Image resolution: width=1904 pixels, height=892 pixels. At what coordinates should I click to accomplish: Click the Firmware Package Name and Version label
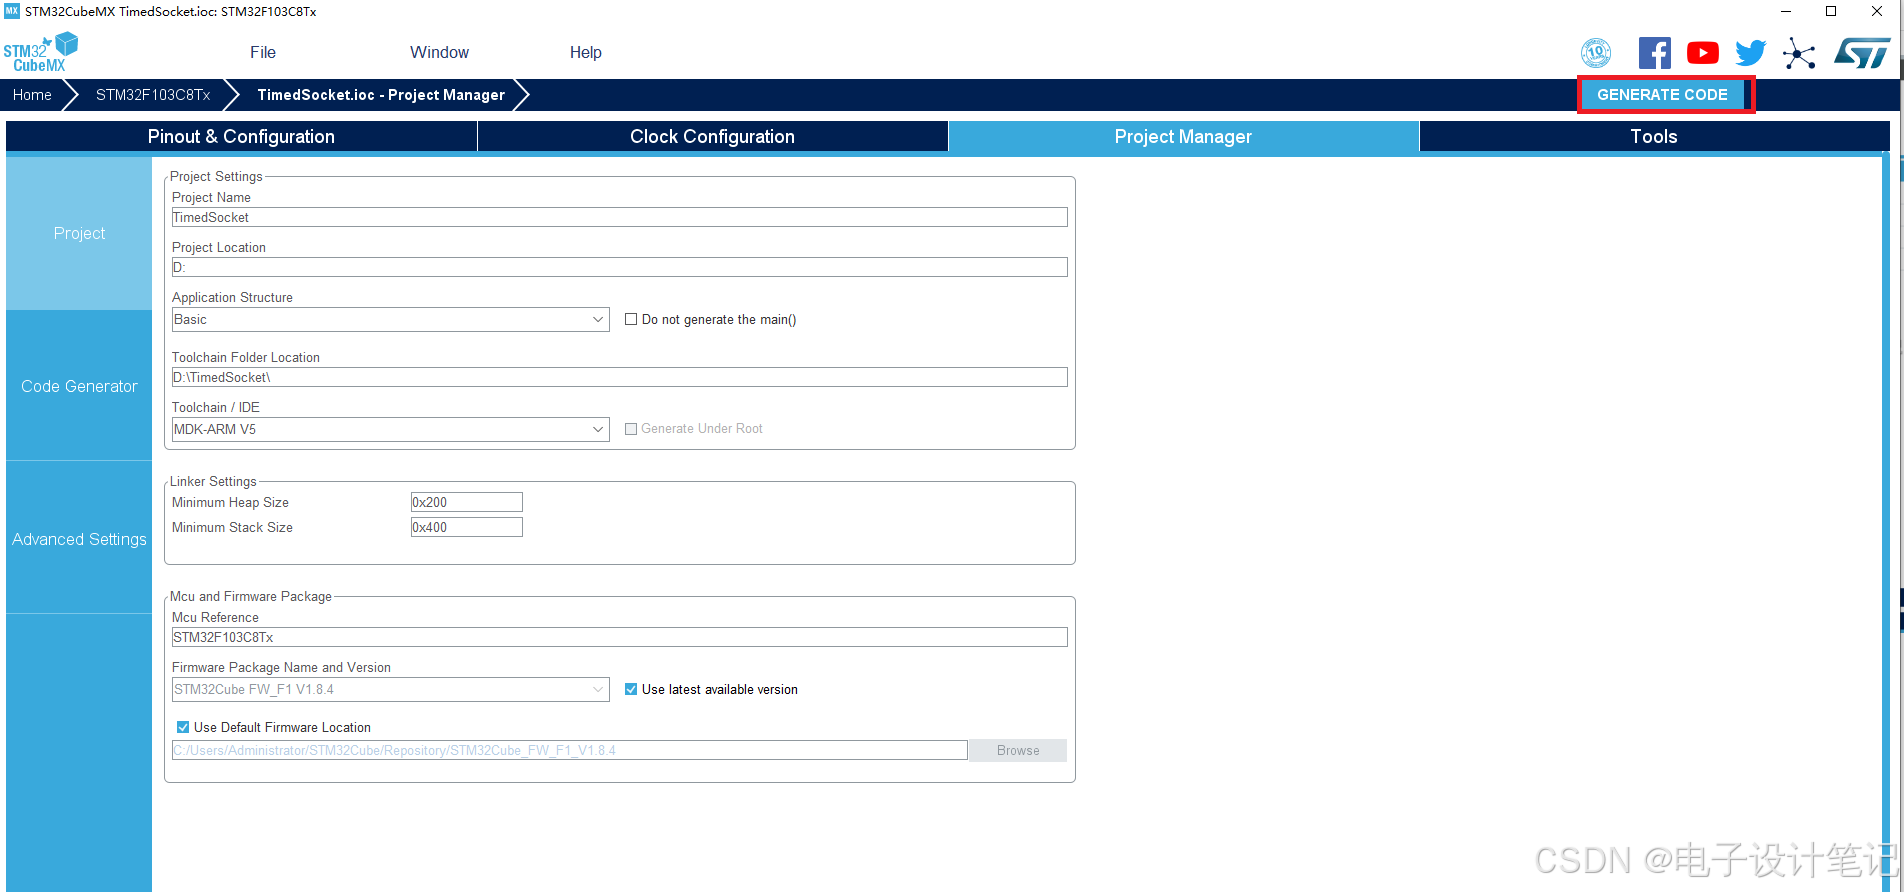281,667
